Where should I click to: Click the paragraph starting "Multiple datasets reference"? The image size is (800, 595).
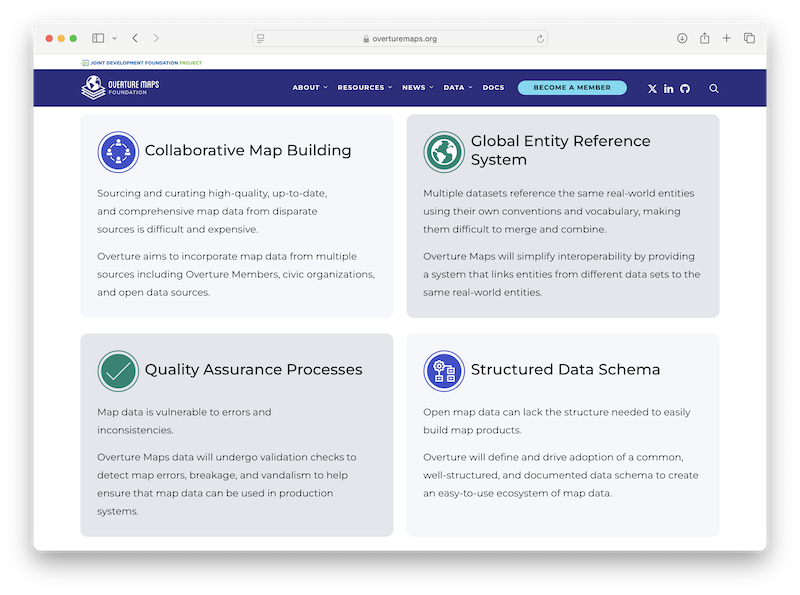coord(559,211)
